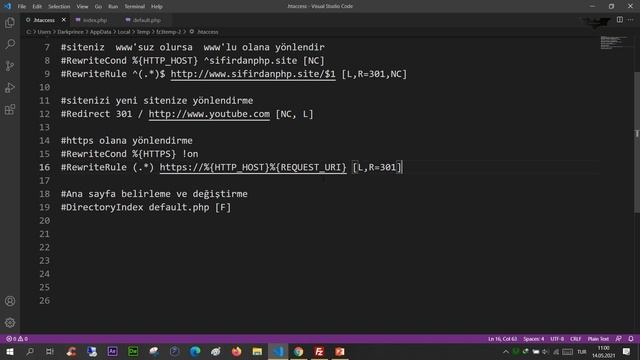Change the UTF-8 encoding setting
The height and width of the screenshot is (360, 640).
(x=557, y=339)
